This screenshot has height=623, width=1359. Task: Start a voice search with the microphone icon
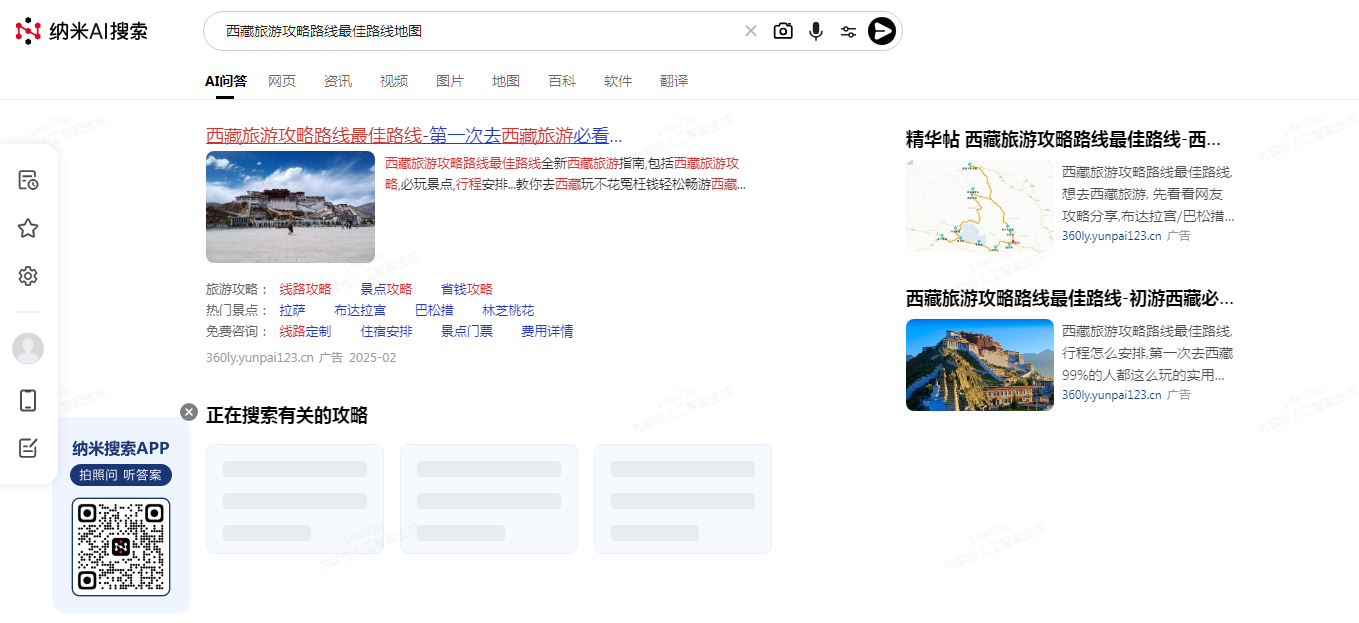tap(815, 31)
